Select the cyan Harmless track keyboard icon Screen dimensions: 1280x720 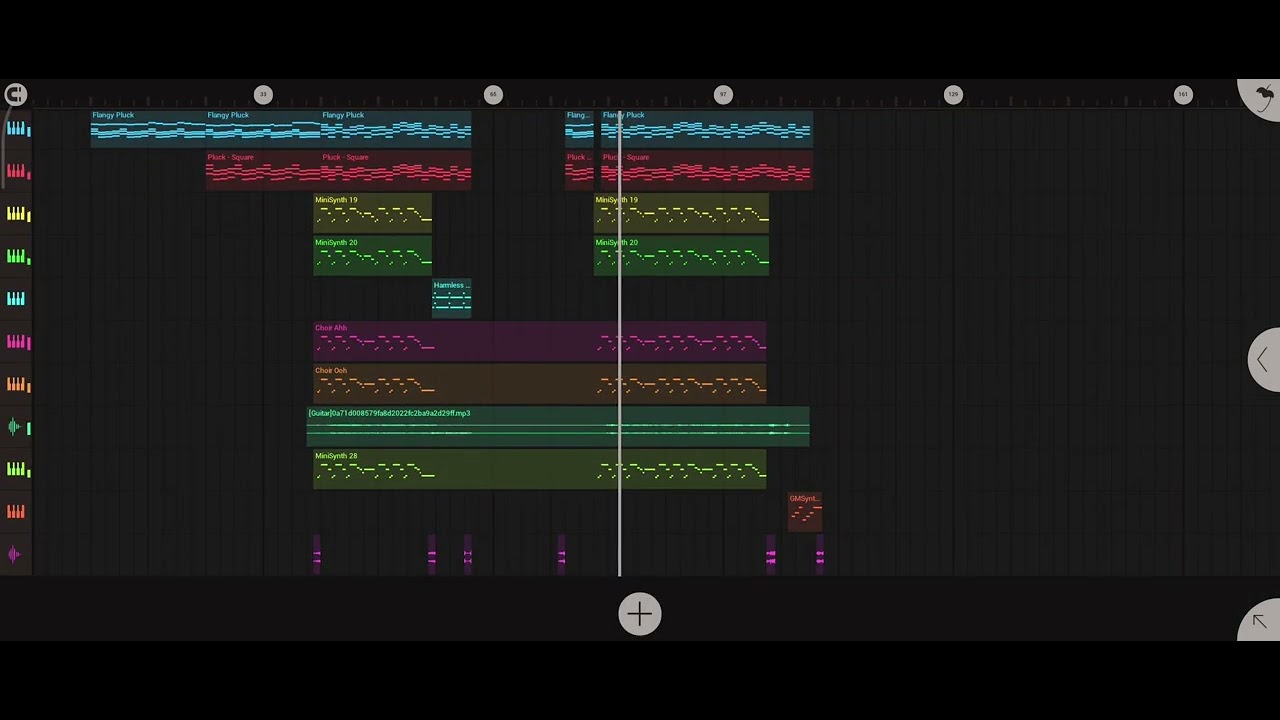point(16,299)
